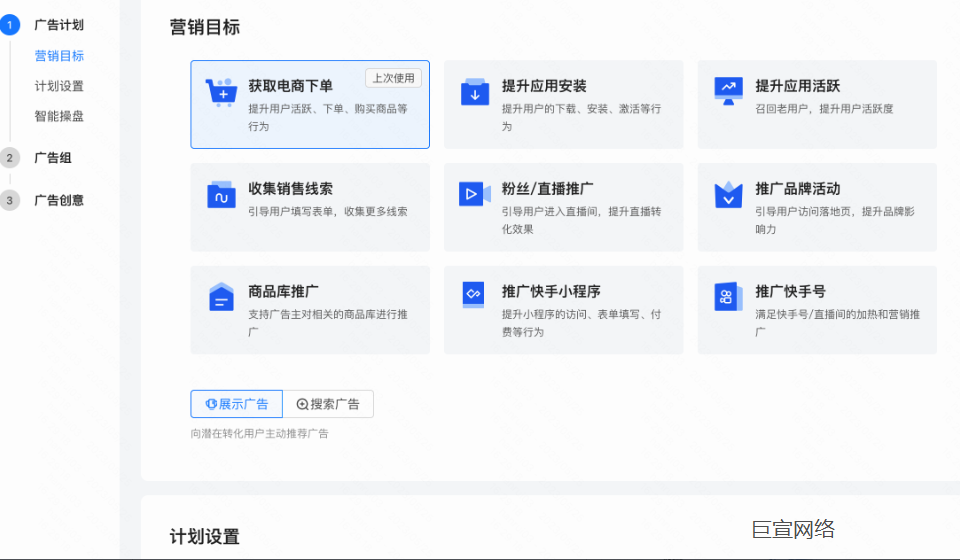
Task: Choose 收集销售线索 marketing goal title
Action: (x=290, y=189)
